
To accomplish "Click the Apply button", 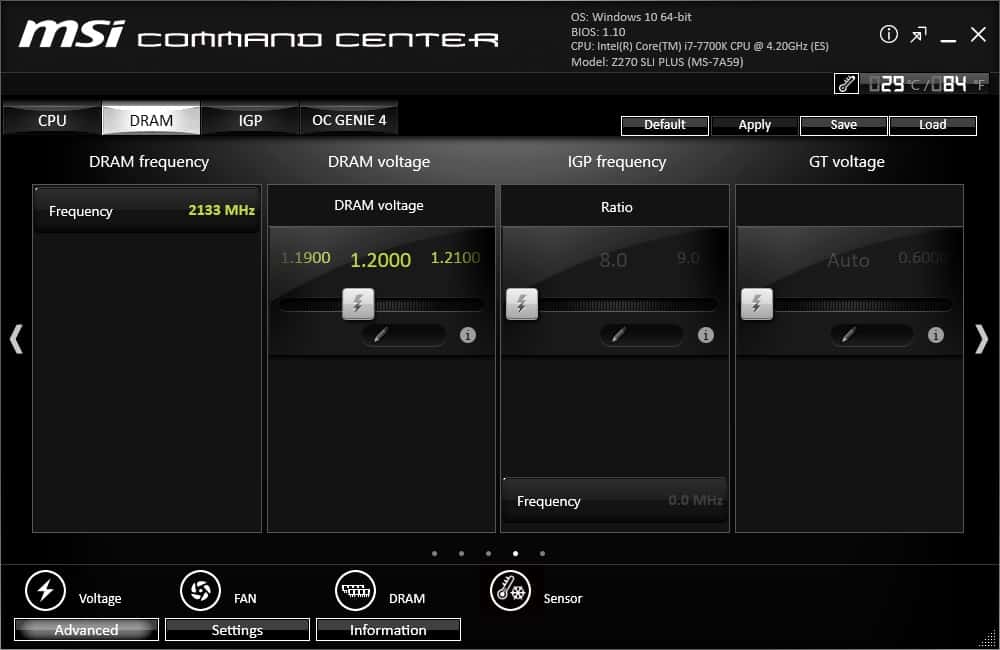I will [754, 125].
